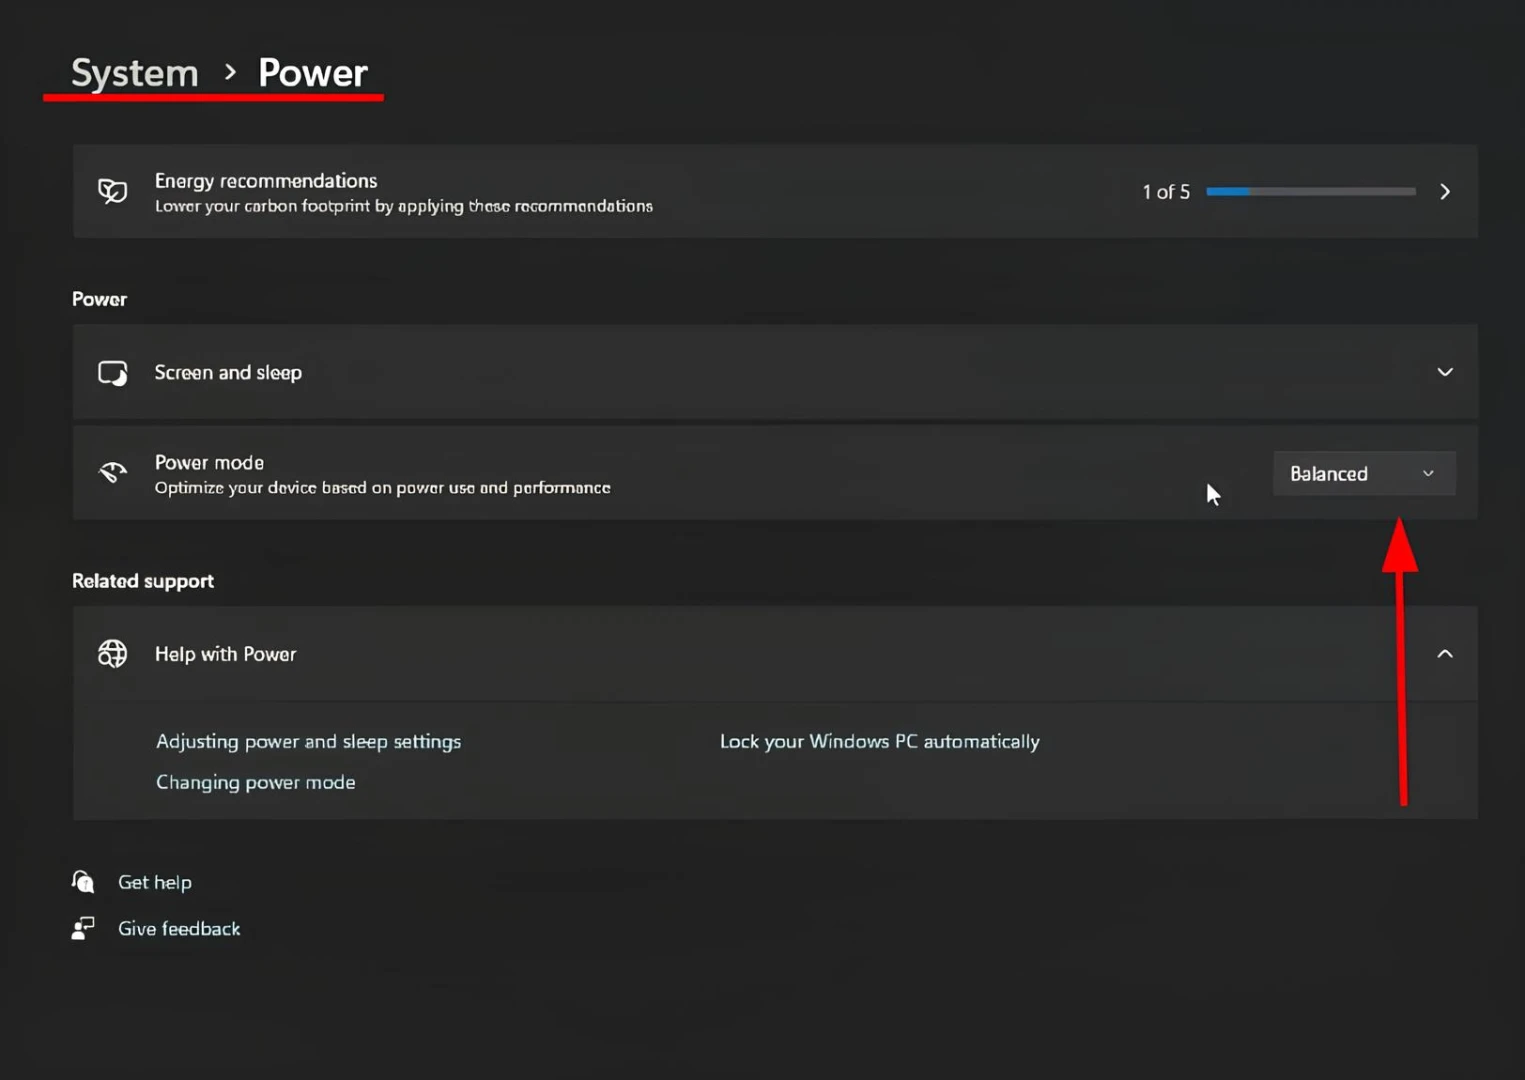Click the Power breadcrumb title
The width and height of the screenshot is (1525, 1080).
(x=313, y=73)
